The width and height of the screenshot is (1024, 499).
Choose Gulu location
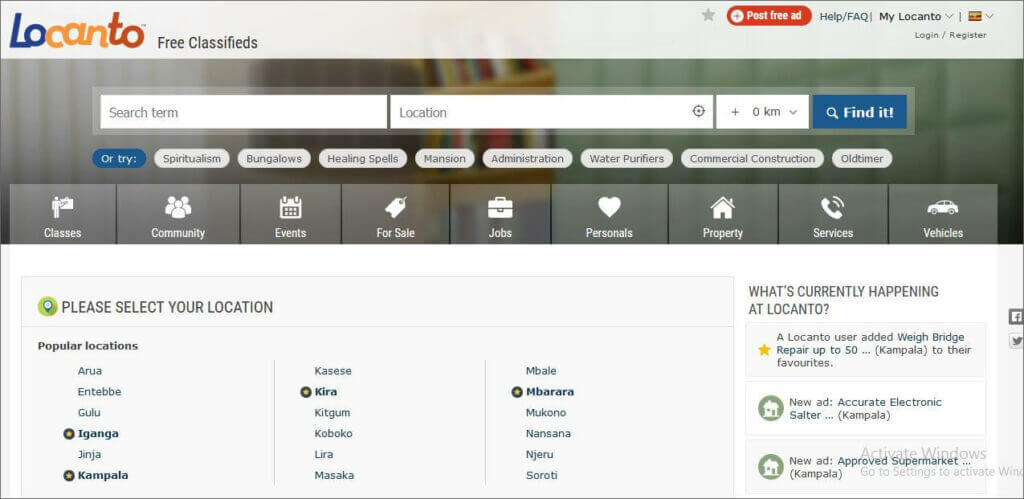[x=89, y=413]
